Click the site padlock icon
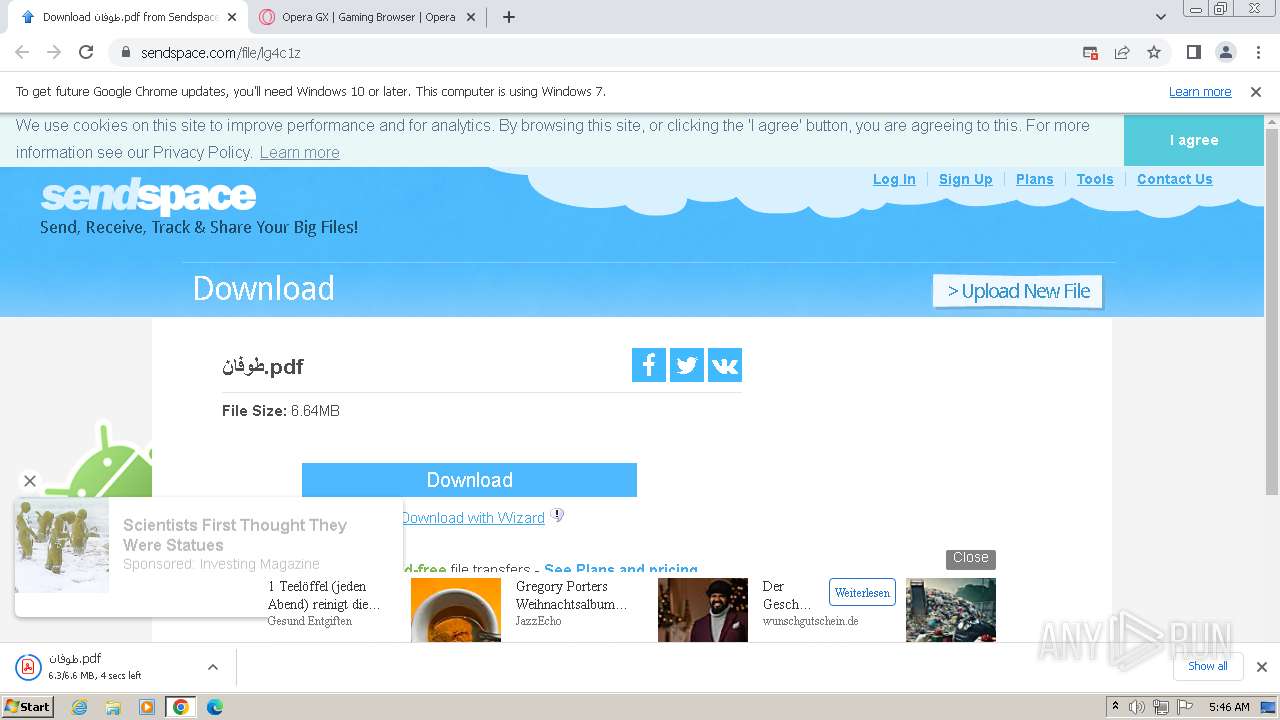This screenshot has width=1280, height=720. (125, 52)
